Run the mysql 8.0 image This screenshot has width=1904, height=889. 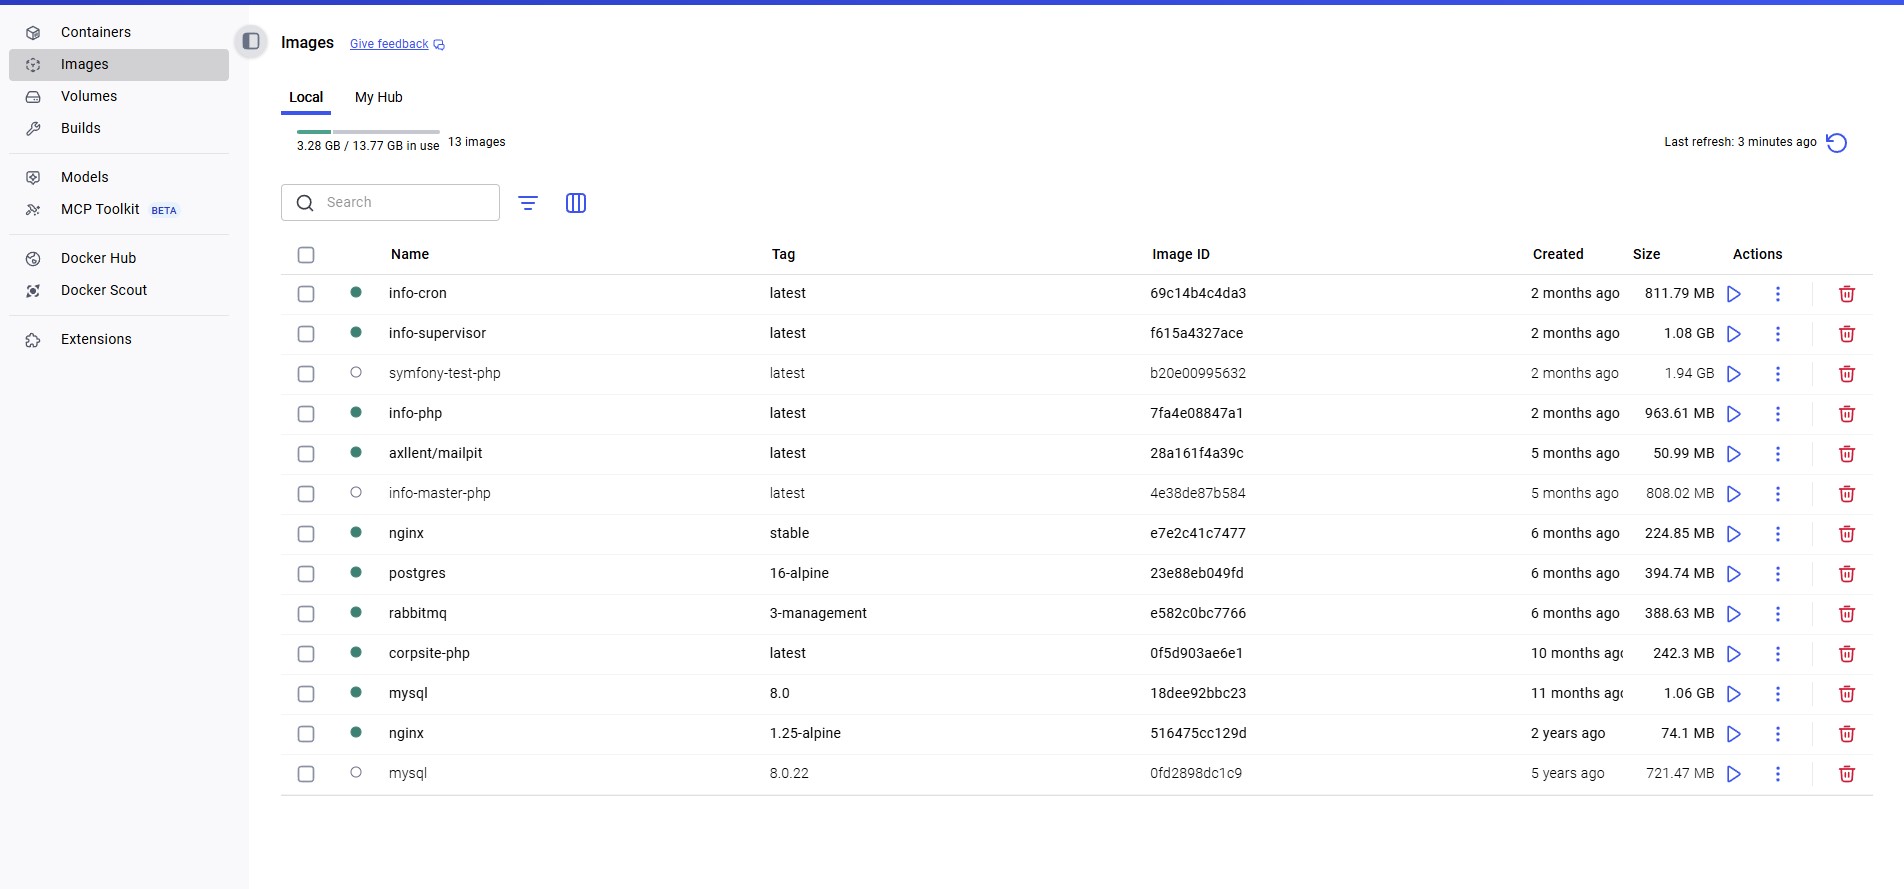pos(1734,694)
